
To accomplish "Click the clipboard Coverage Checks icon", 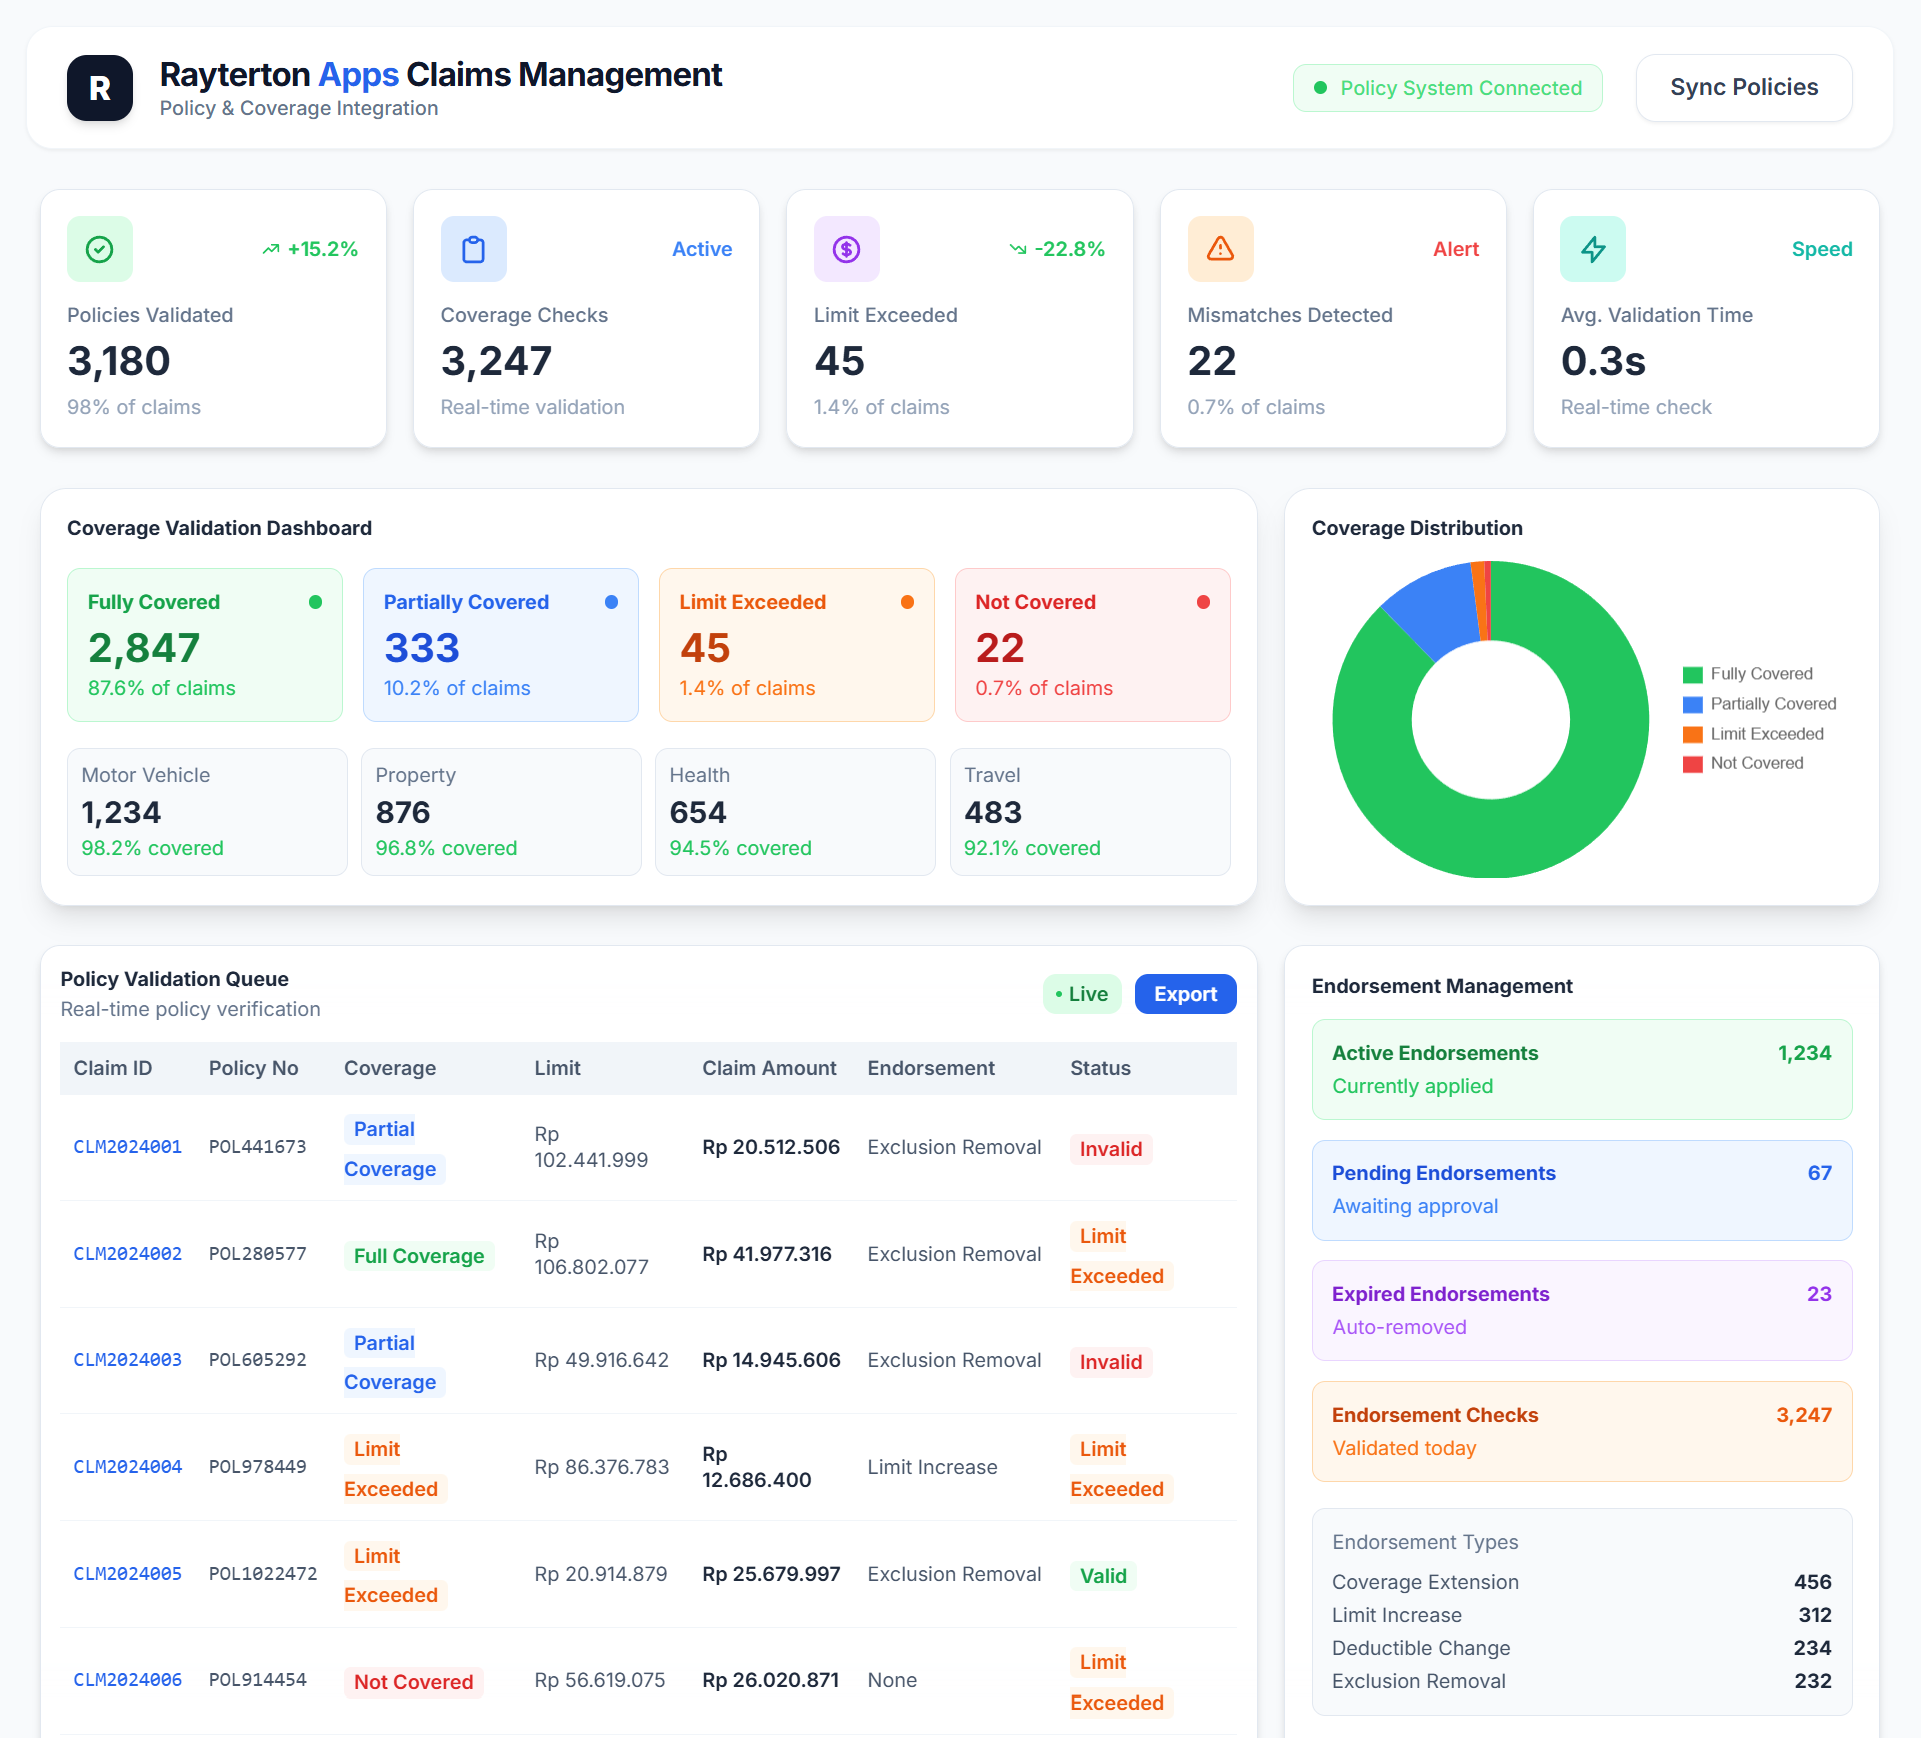I will click(473, 249).
